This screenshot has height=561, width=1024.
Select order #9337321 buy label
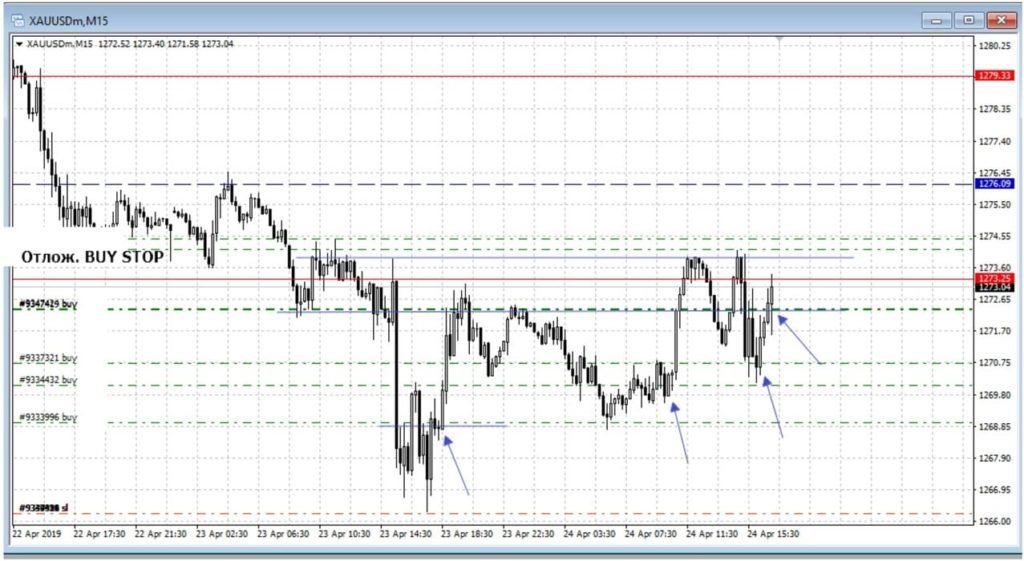(47, 358)
